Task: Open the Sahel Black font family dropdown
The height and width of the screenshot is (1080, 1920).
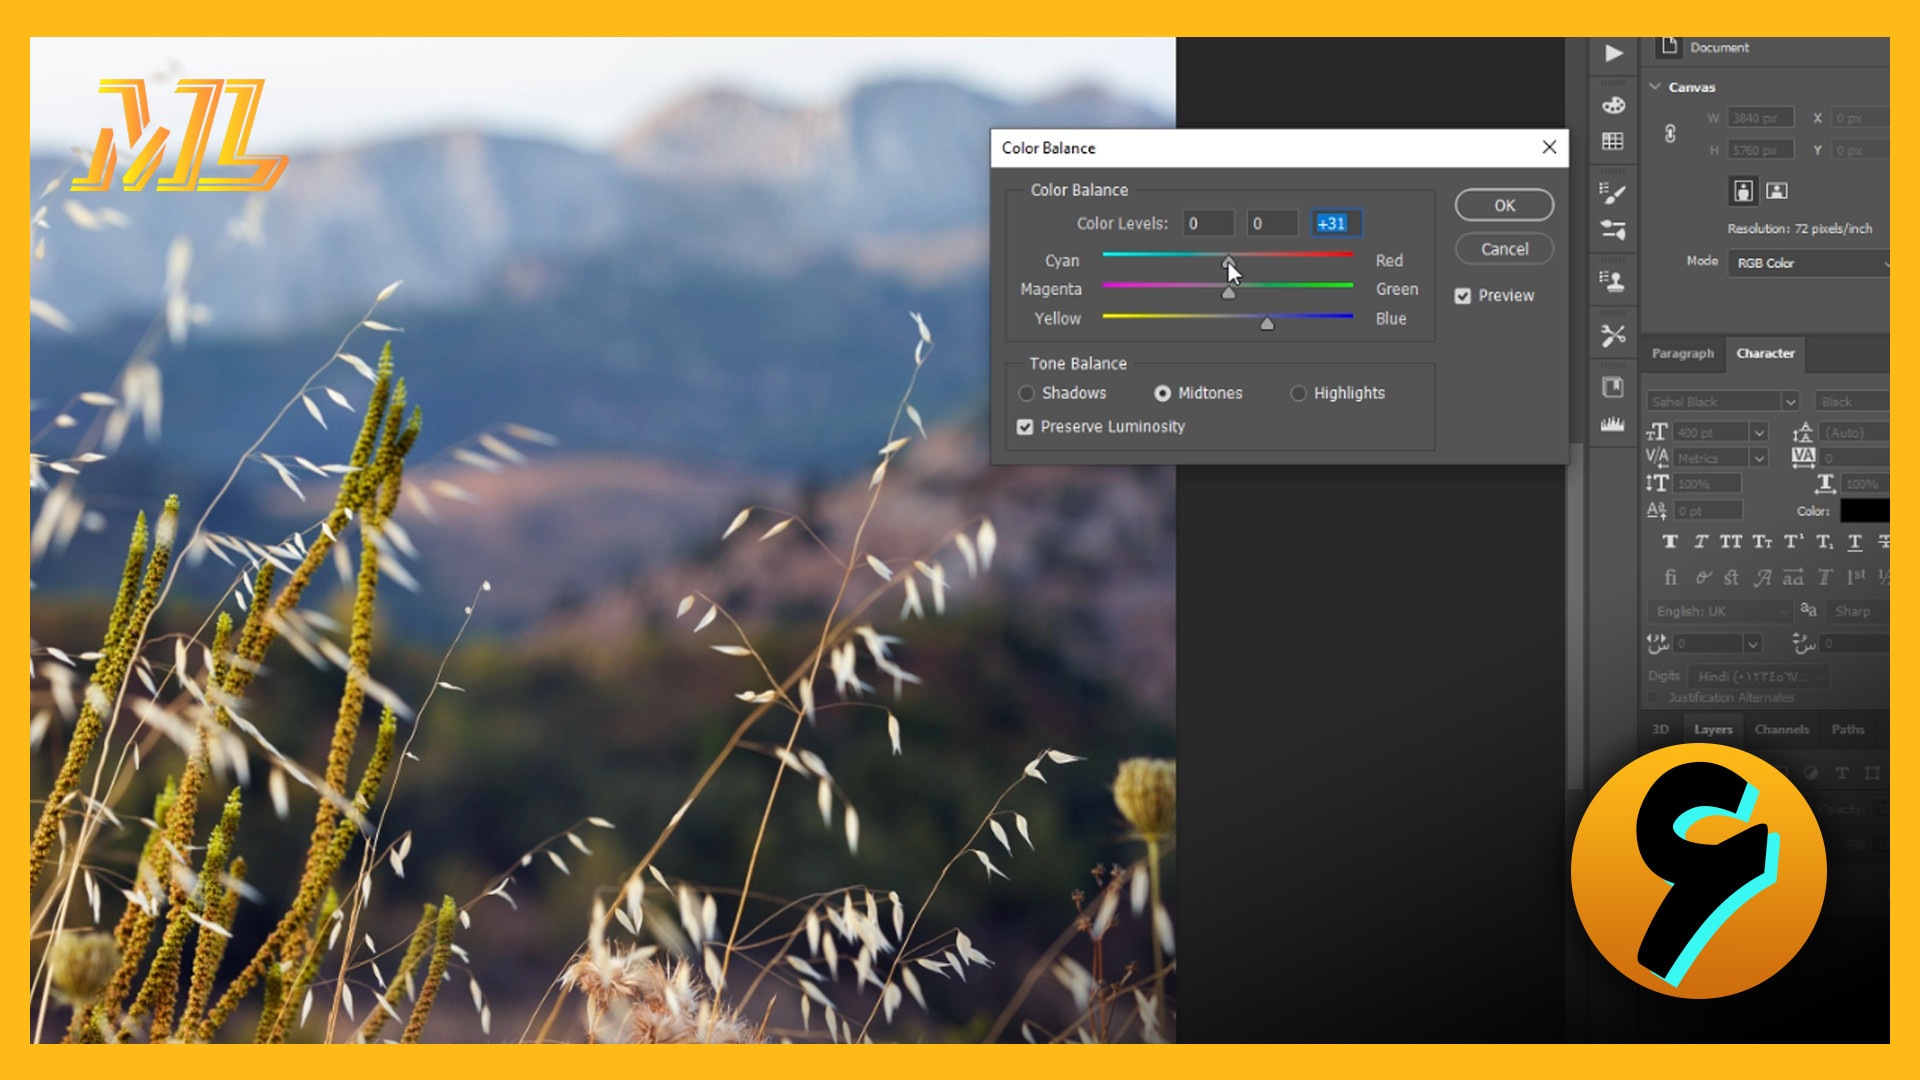Action: coord(1790,402)
